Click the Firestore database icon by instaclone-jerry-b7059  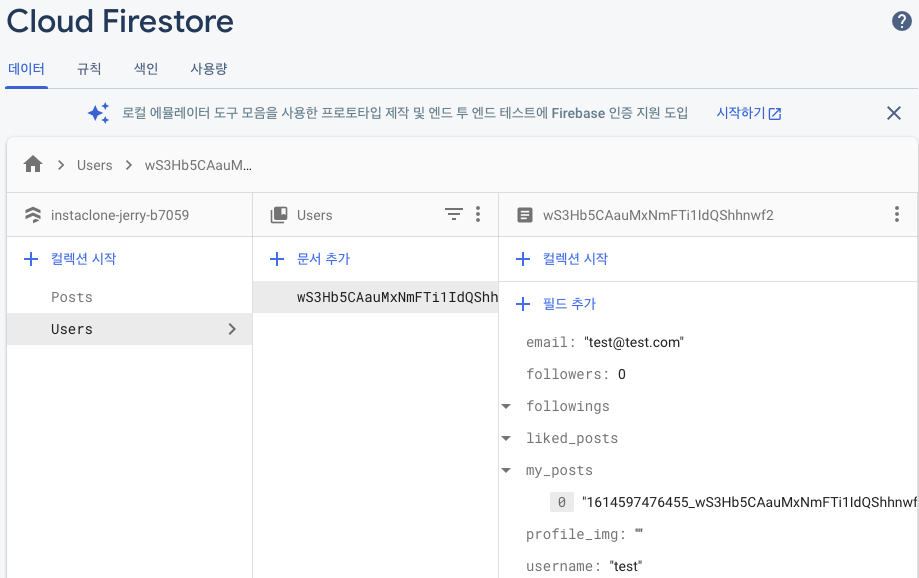33,215
